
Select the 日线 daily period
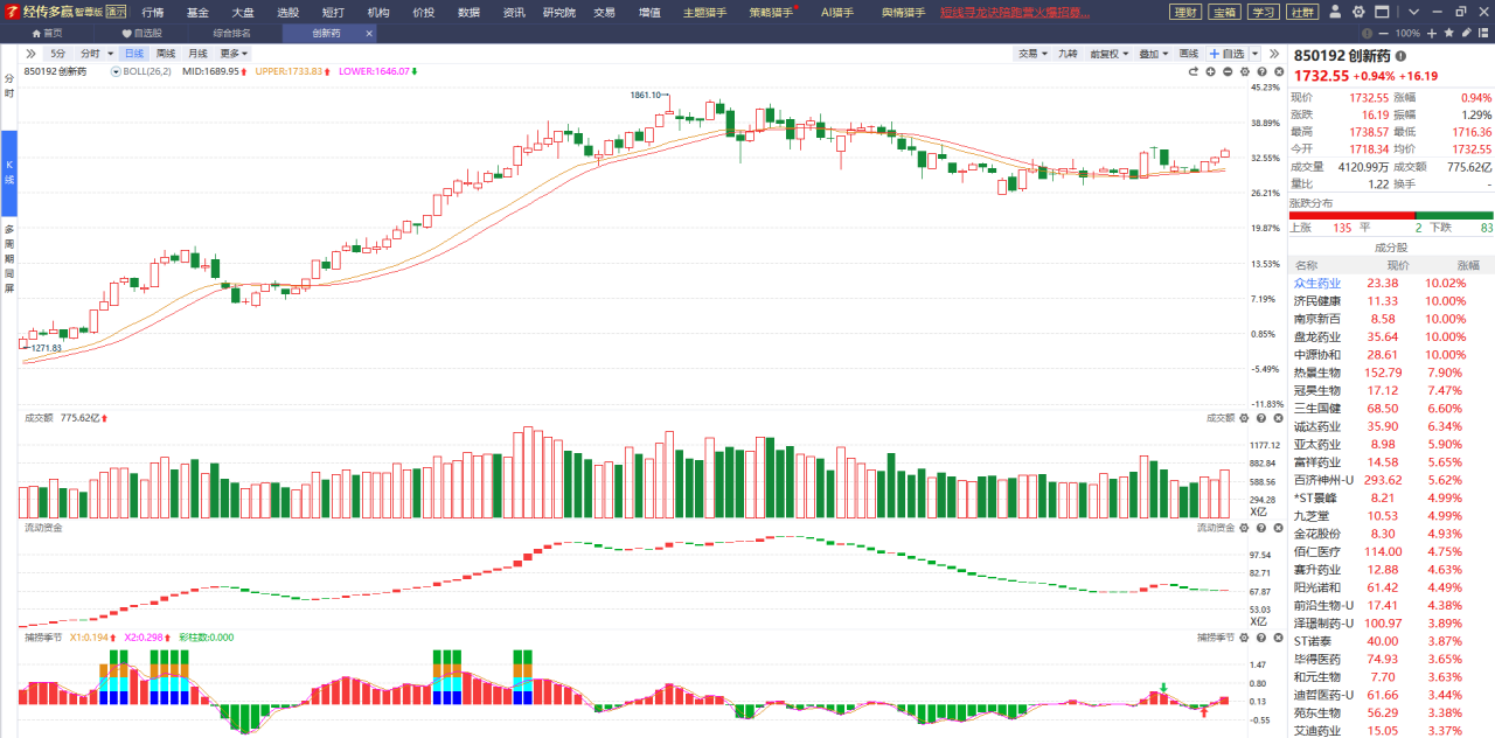click(x=133, y=53)
